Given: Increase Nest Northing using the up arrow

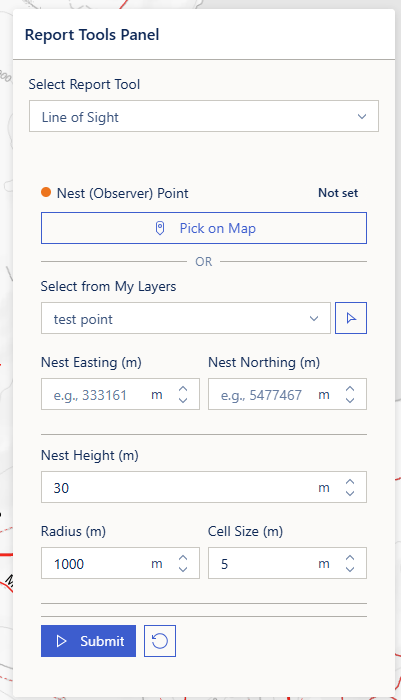Looking at the screenshot, I should (x=350, y=389).
